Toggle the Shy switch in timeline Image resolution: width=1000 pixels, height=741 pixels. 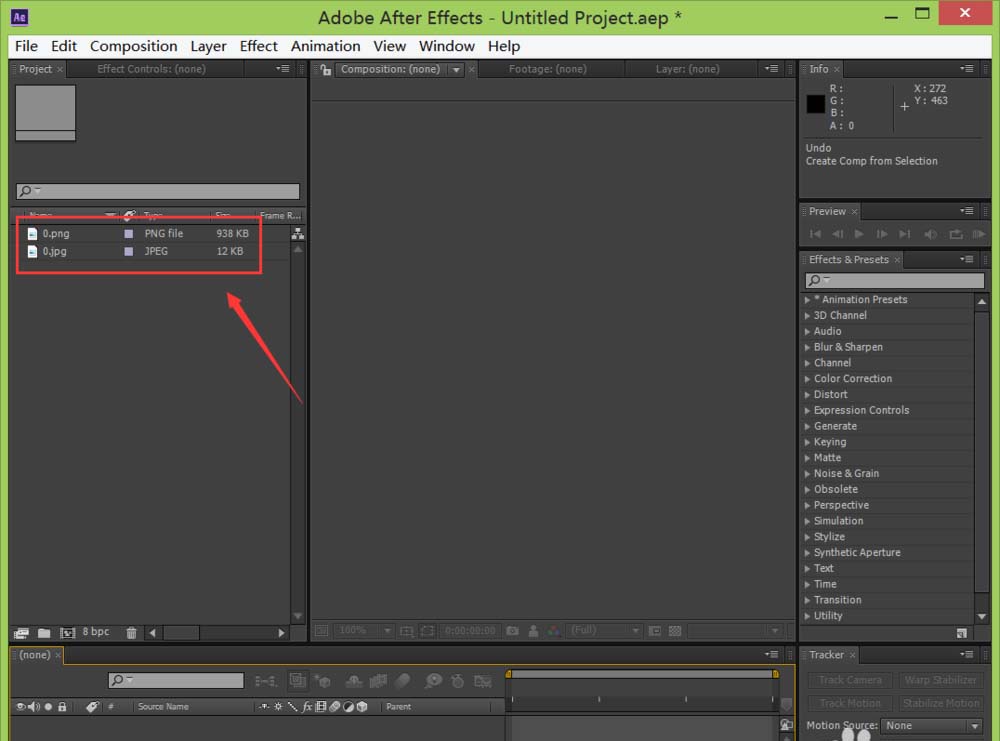click(354, 681)
